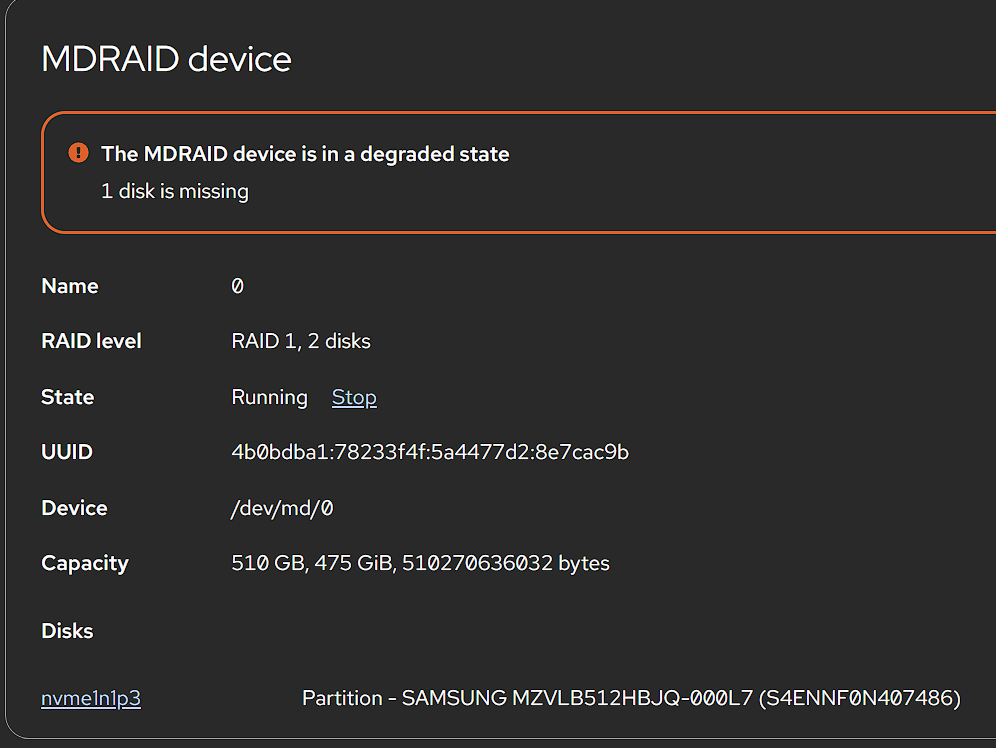Select the UUID value string
Screen dimensions: 996x748
[x=430, y=452]
